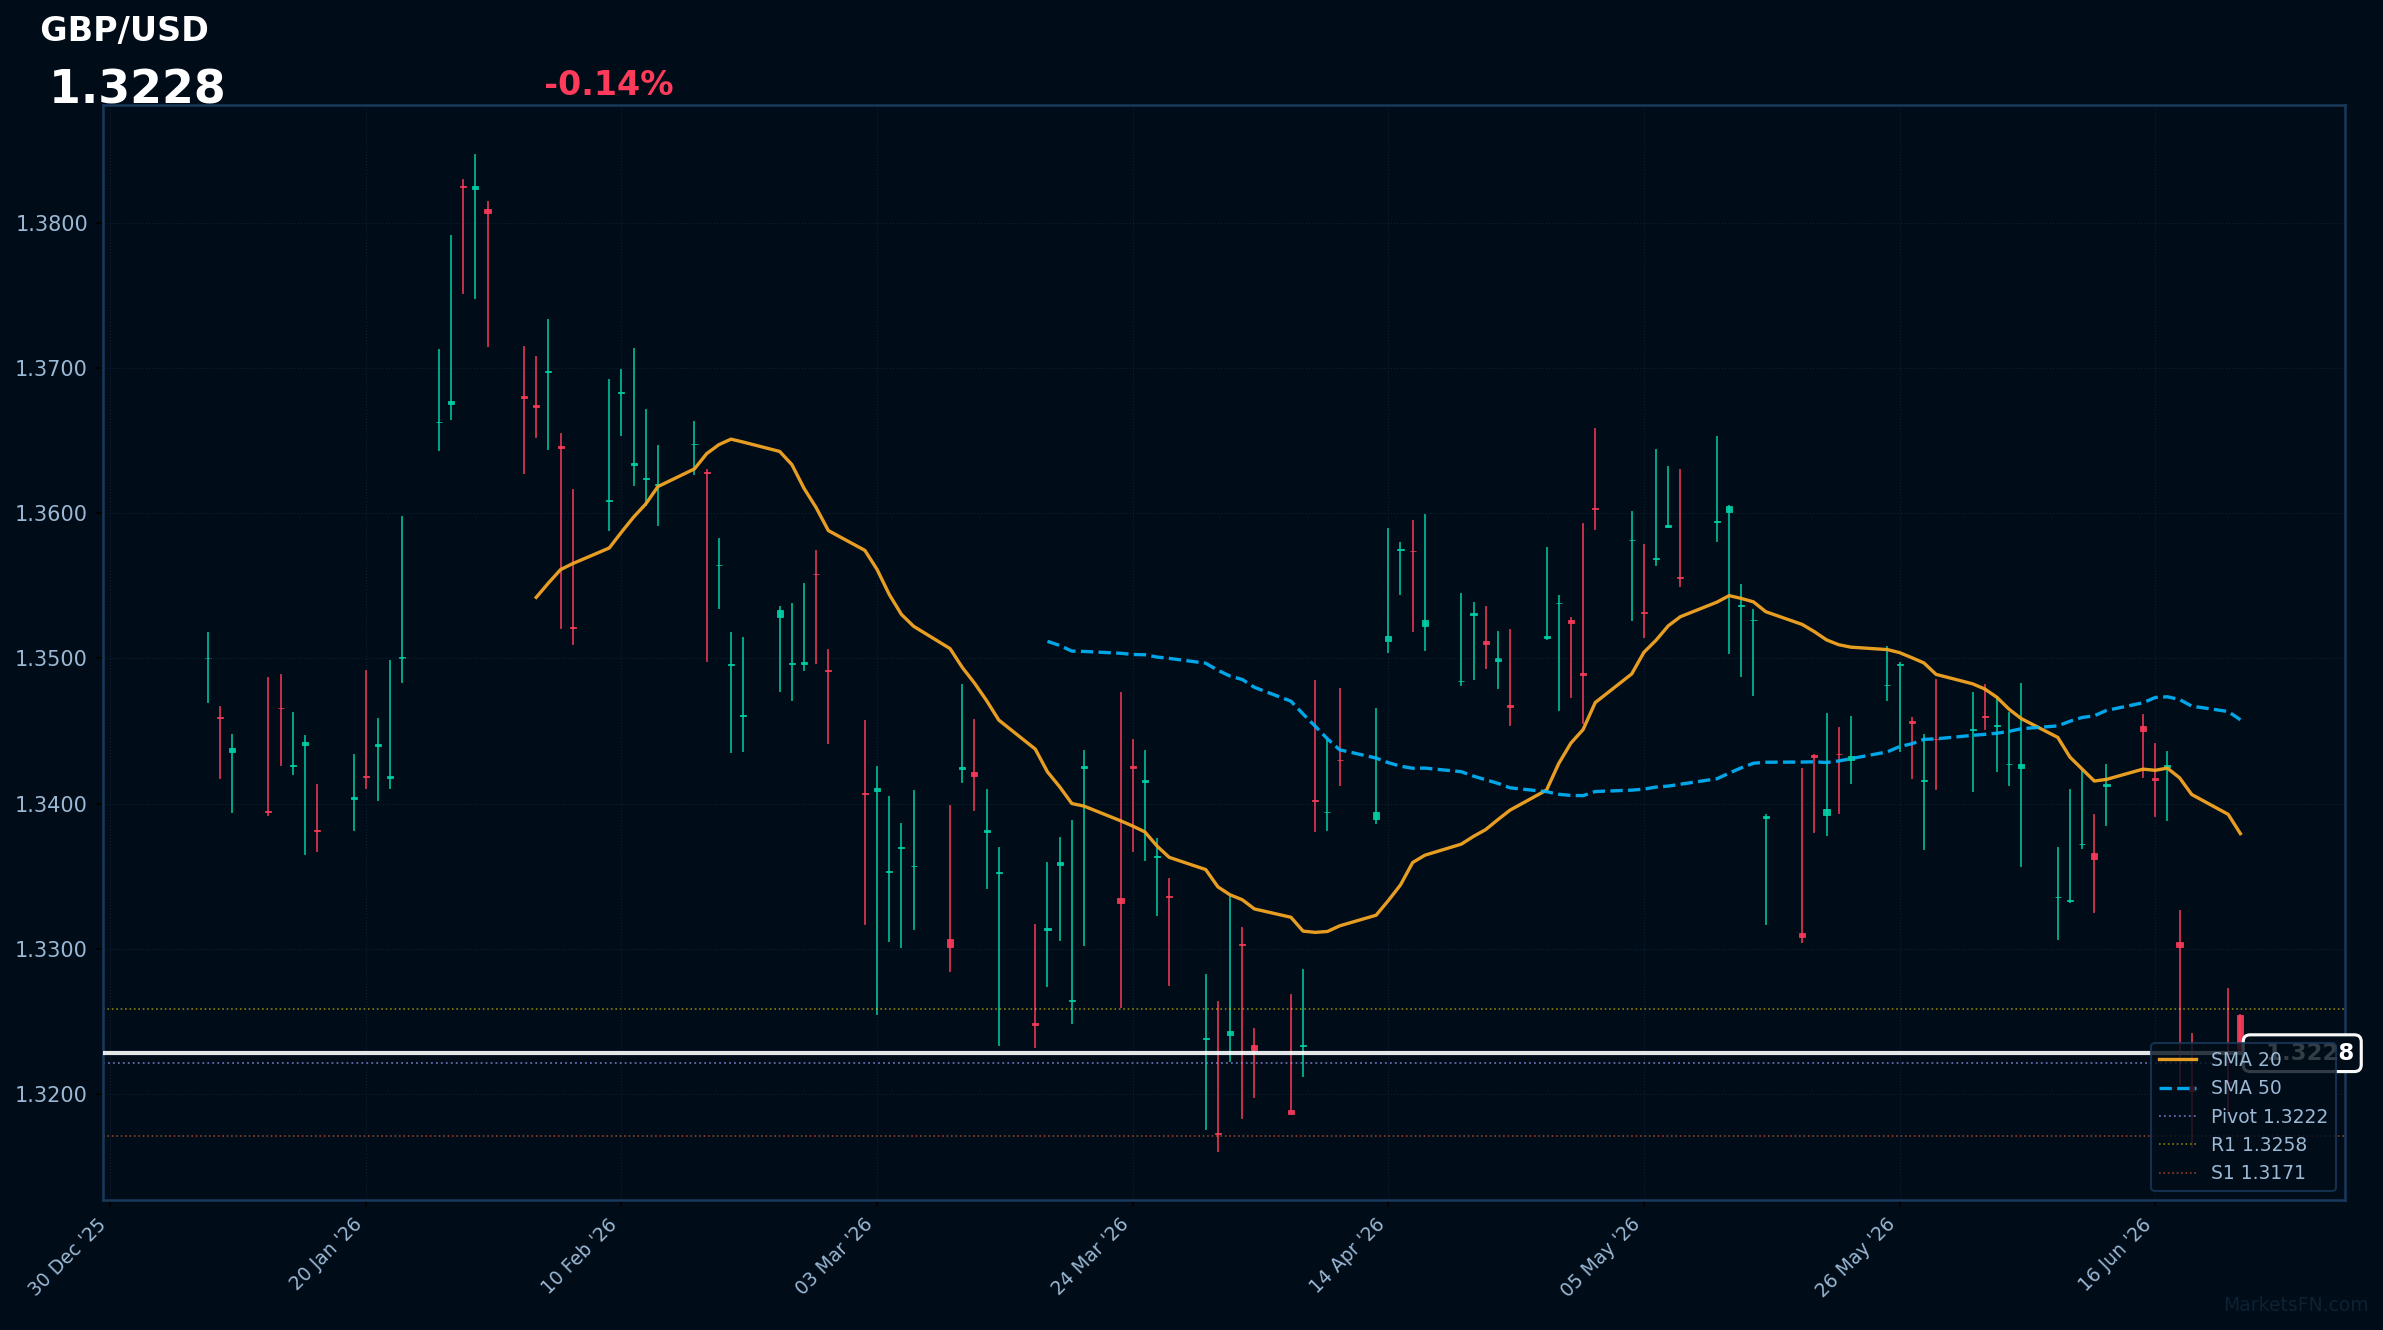Click the -0.14% change figure
This screenshot has height=1330, width=2383.
click(x=608, y=84)
